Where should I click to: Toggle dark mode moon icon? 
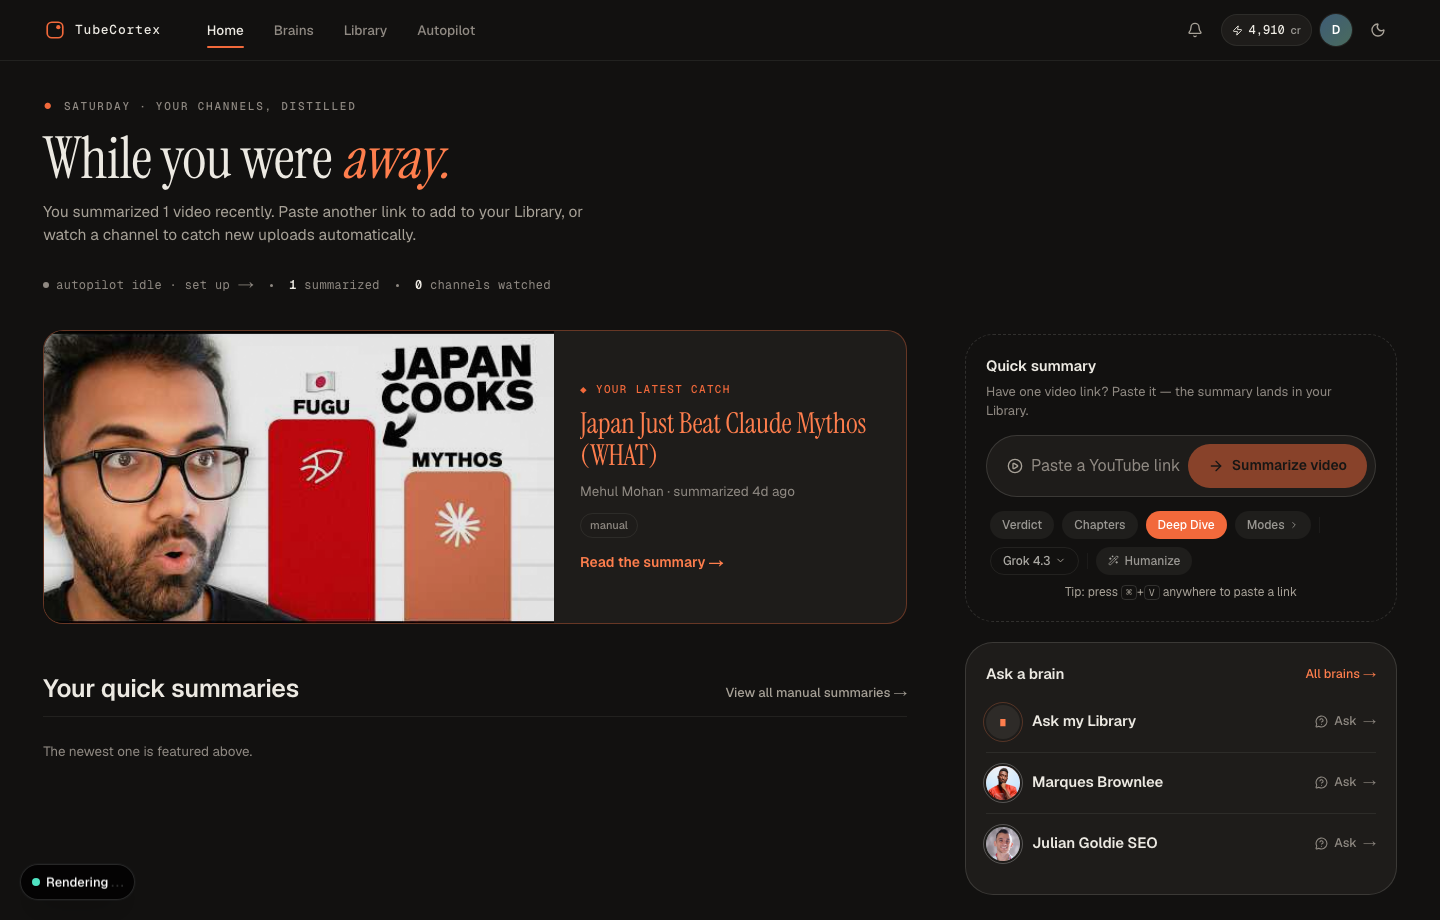point(1378,30)
